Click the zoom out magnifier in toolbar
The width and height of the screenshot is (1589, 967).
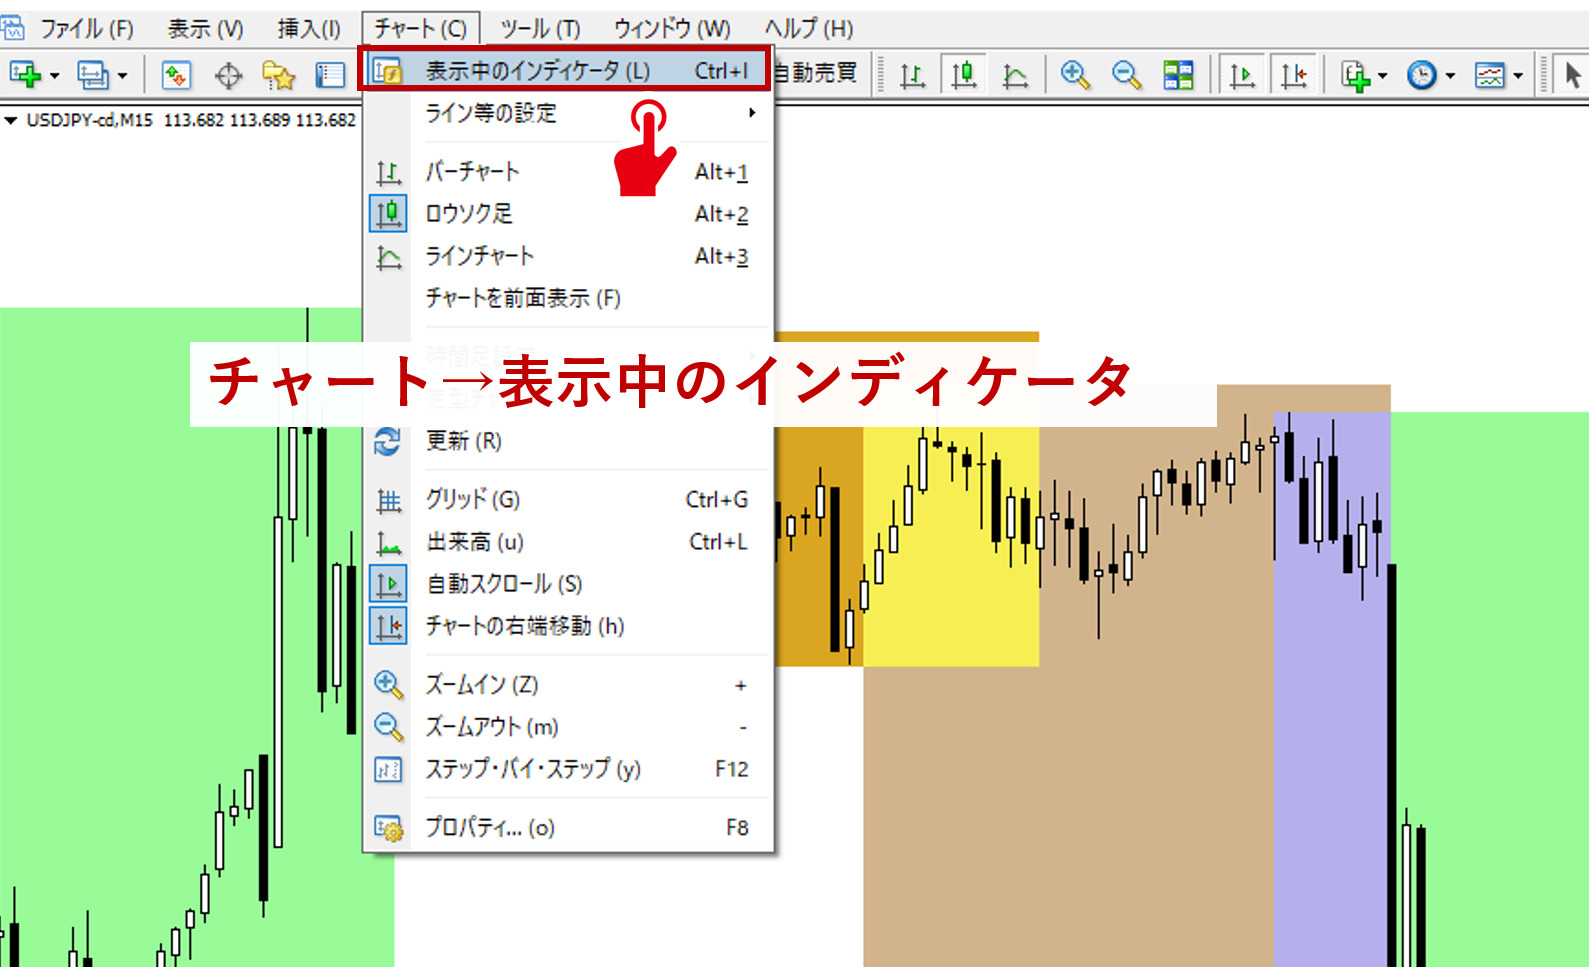coord(1126,75)
